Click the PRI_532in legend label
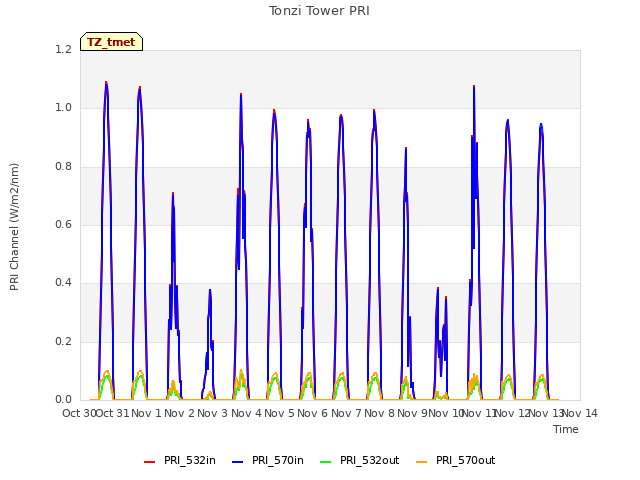Screen dimensions: 640x480 click(x=190, y=460)
